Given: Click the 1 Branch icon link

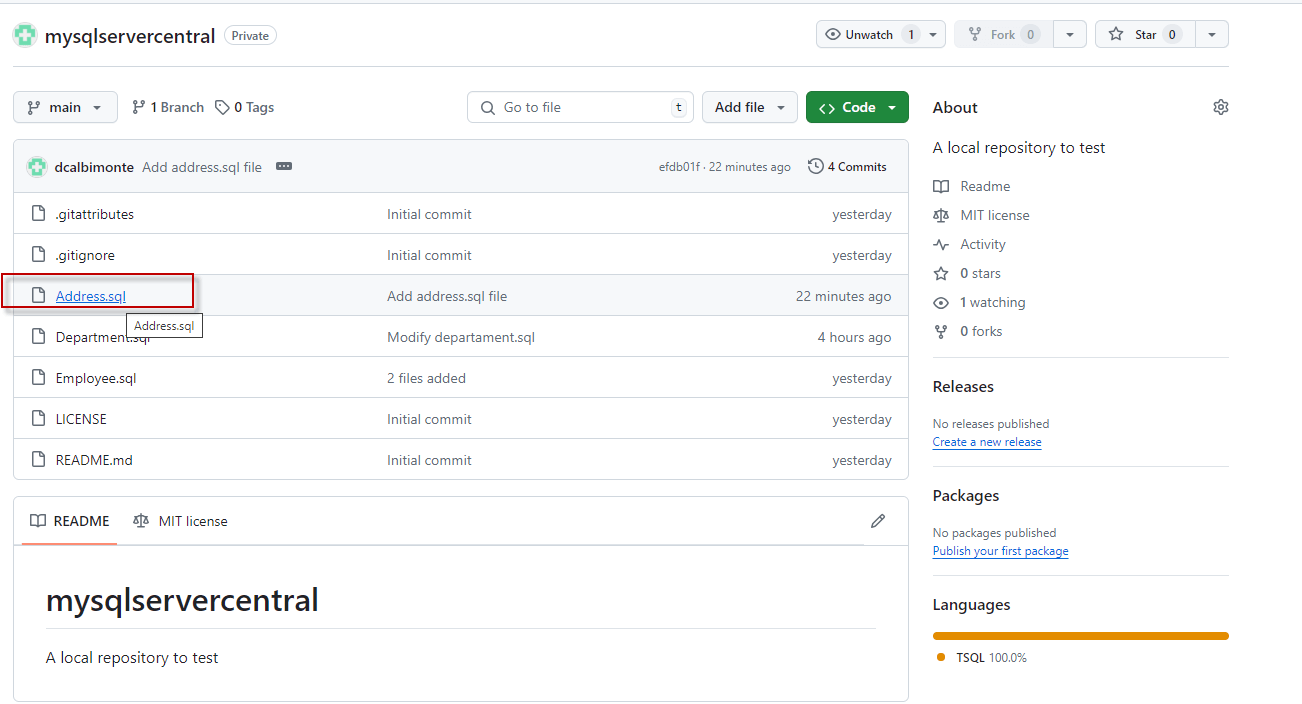Looking at the screenshot, I should click(139, 107).
